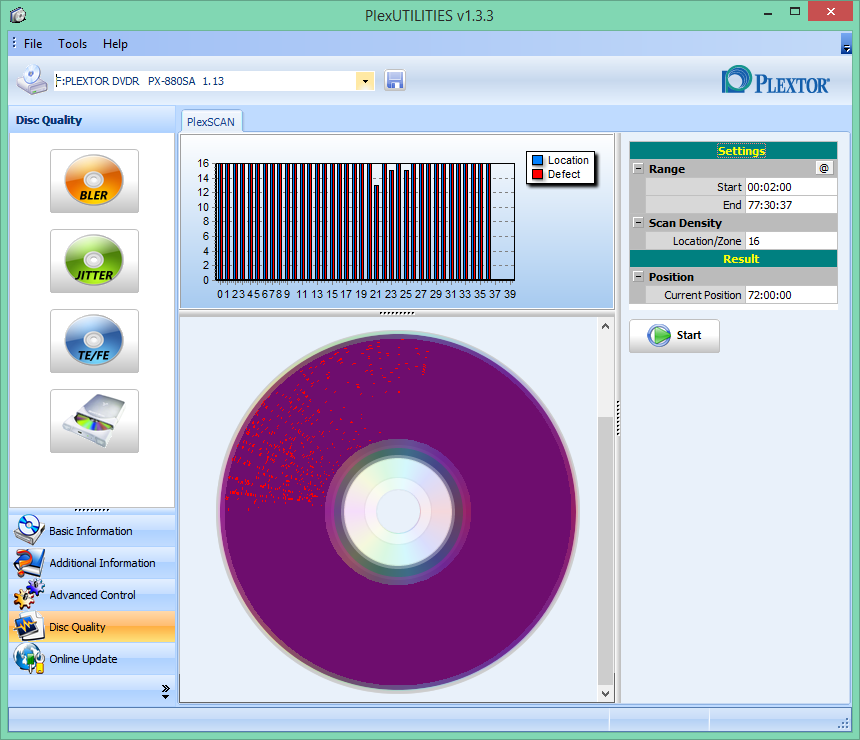
Task: Click the save floppy disk icon
Action: [x=395, y=81]
